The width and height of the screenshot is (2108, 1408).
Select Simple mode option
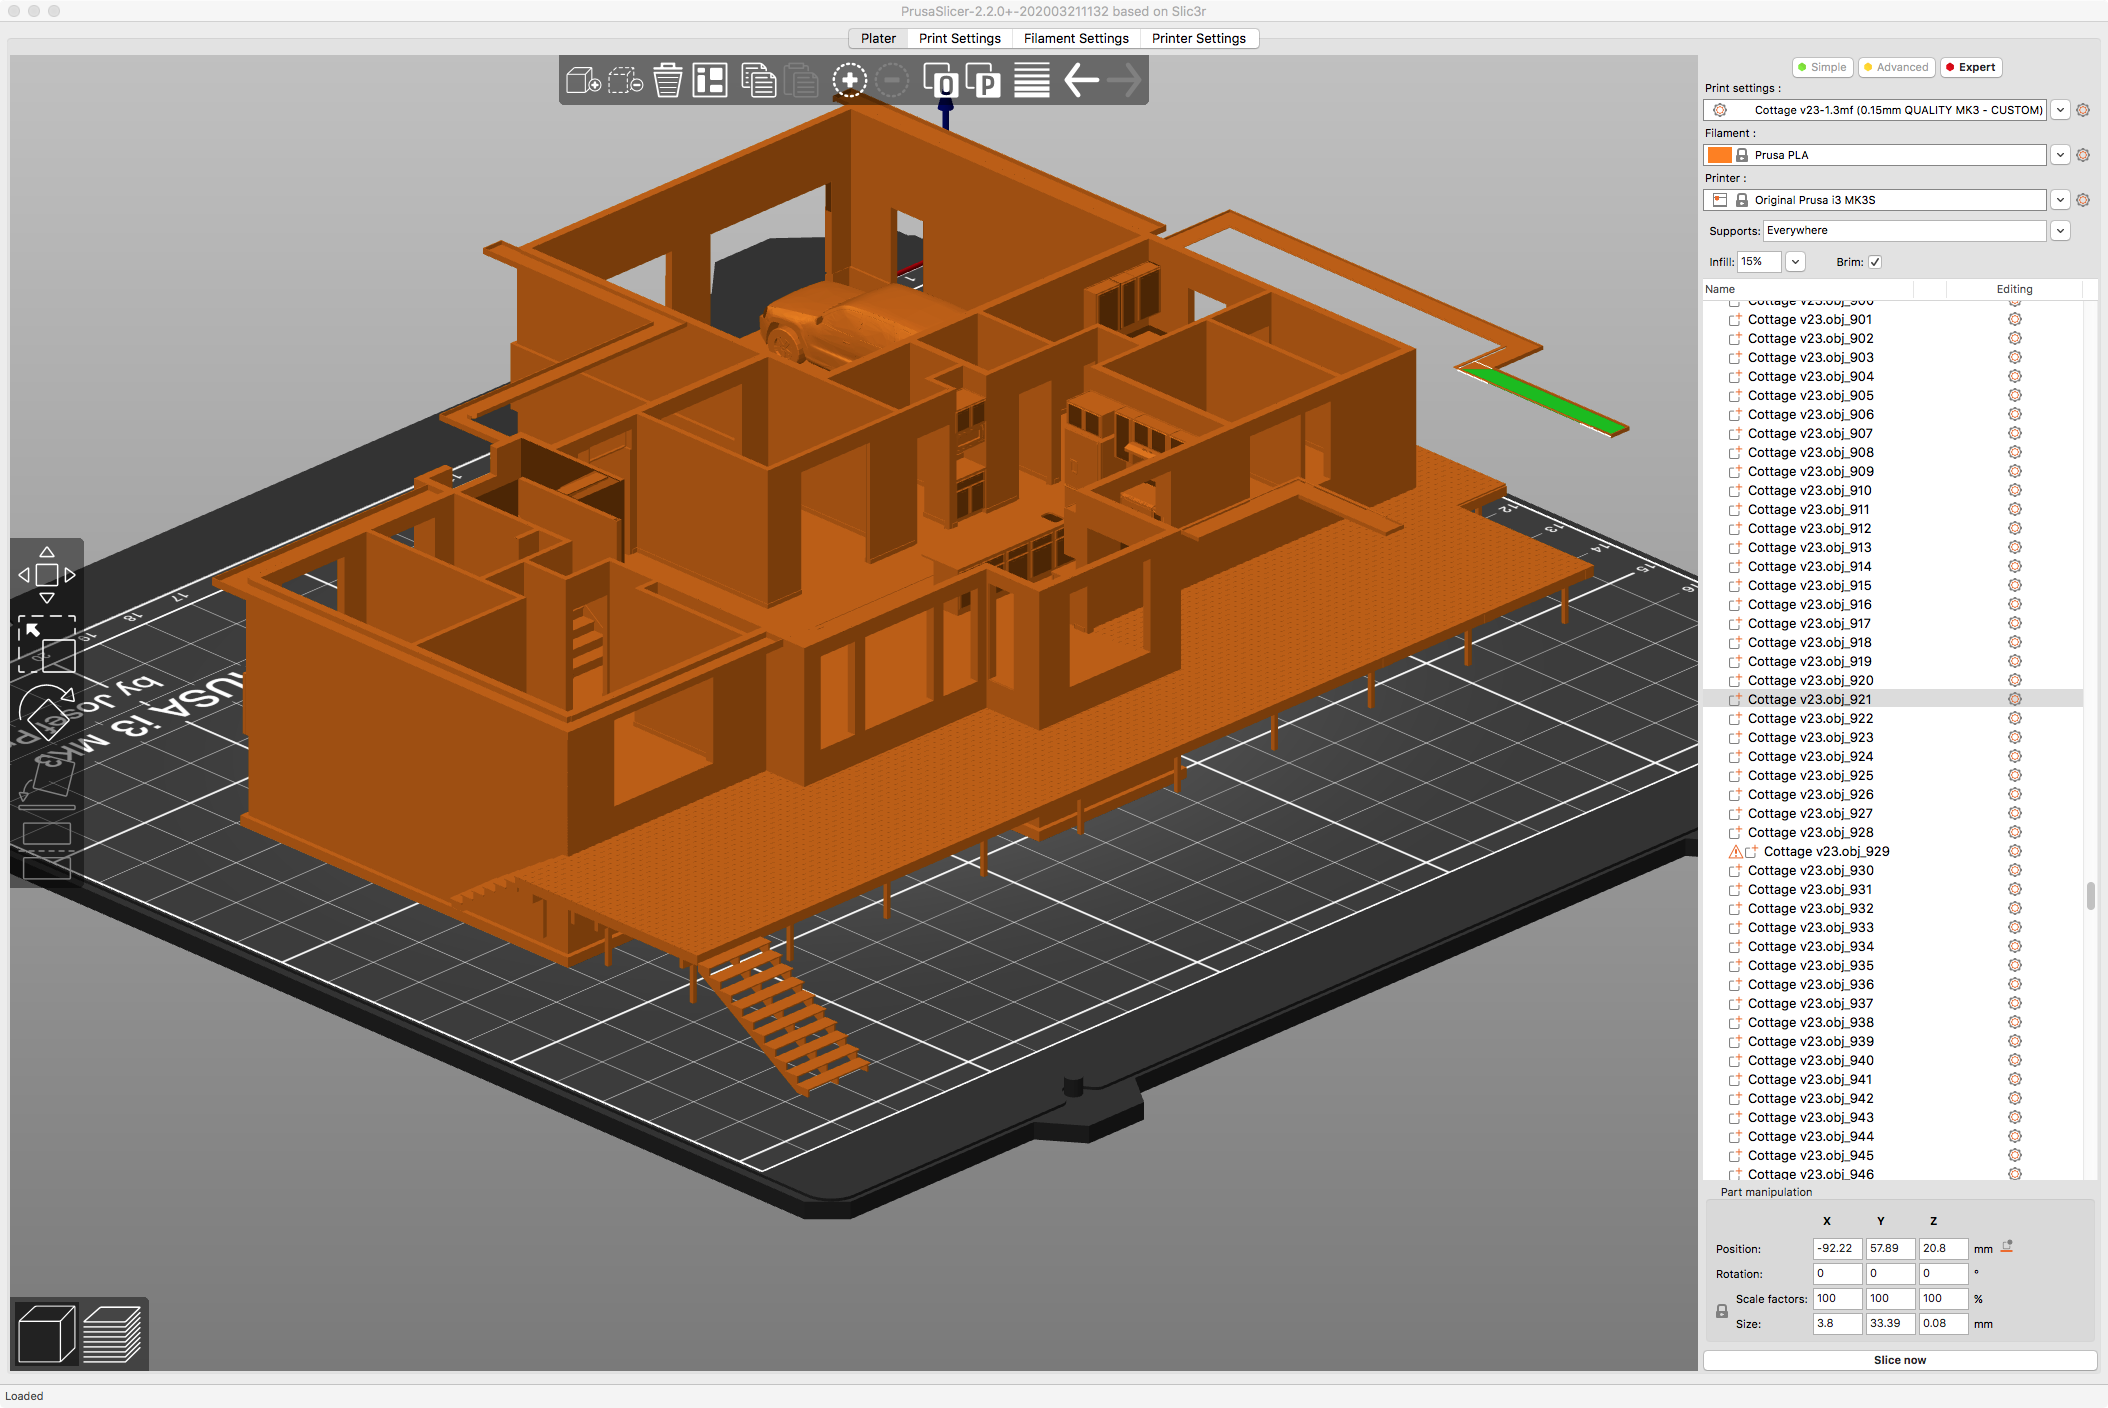tap(1822, 67)
